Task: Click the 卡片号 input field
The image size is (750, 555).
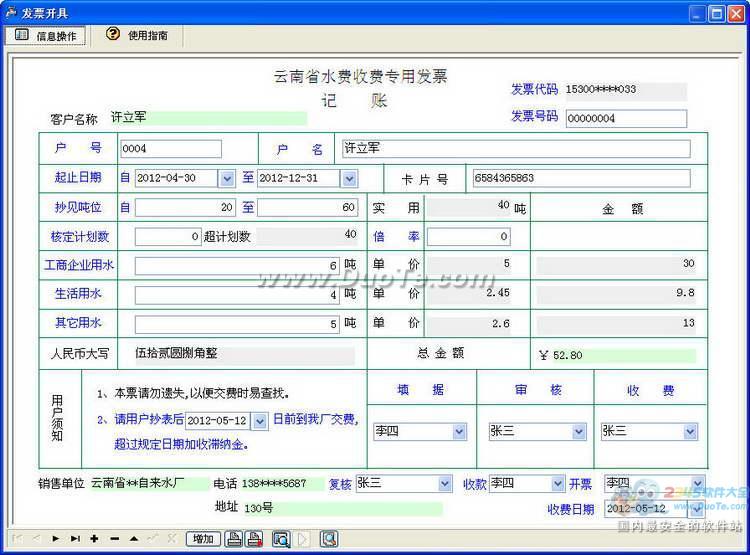Action: coord(580,179)
